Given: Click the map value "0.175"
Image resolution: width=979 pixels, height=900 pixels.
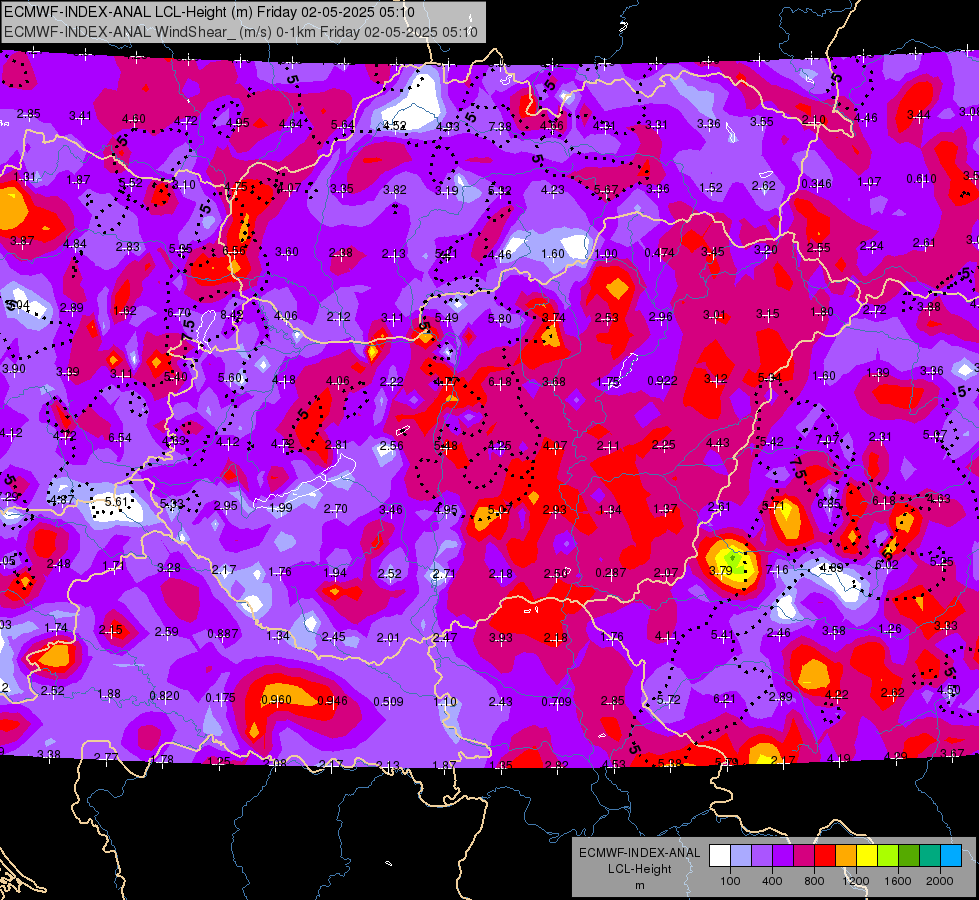Looking at the screenshot, I should [x=220, y=698].
